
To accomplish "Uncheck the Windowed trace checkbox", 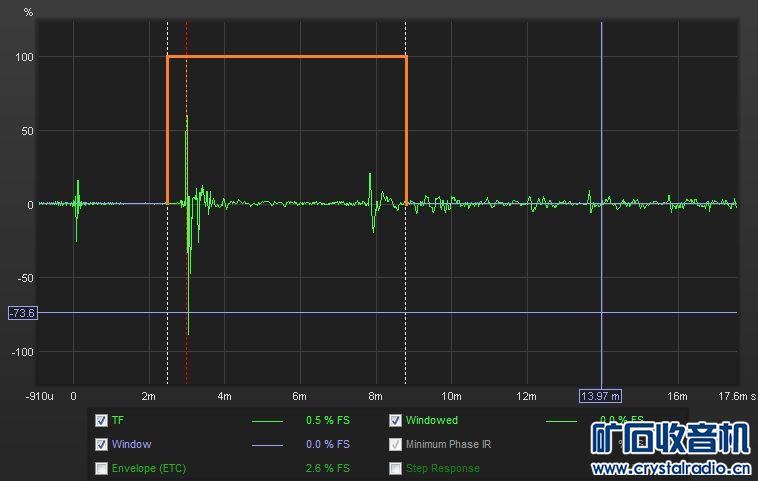I will pyautogui.click(x=395, y=420).
